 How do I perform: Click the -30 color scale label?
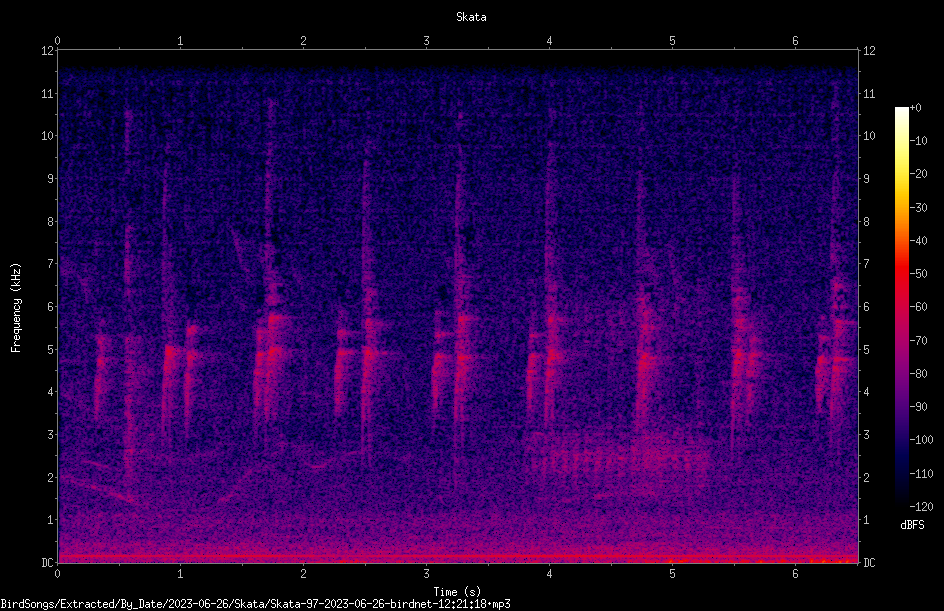(x=919, y=208)
